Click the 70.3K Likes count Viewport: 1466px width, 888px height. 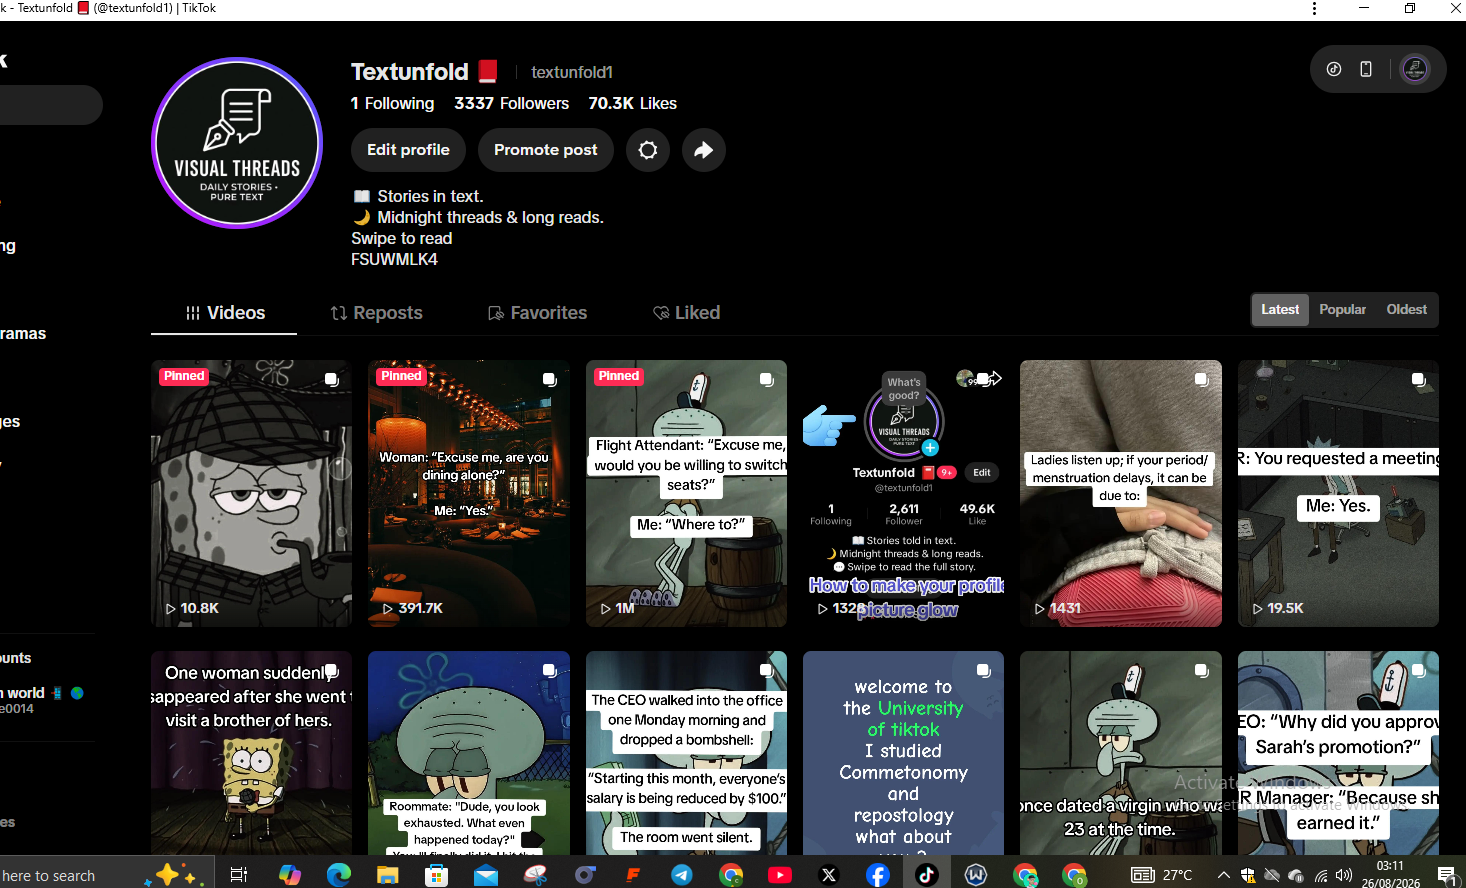(632, 104)
